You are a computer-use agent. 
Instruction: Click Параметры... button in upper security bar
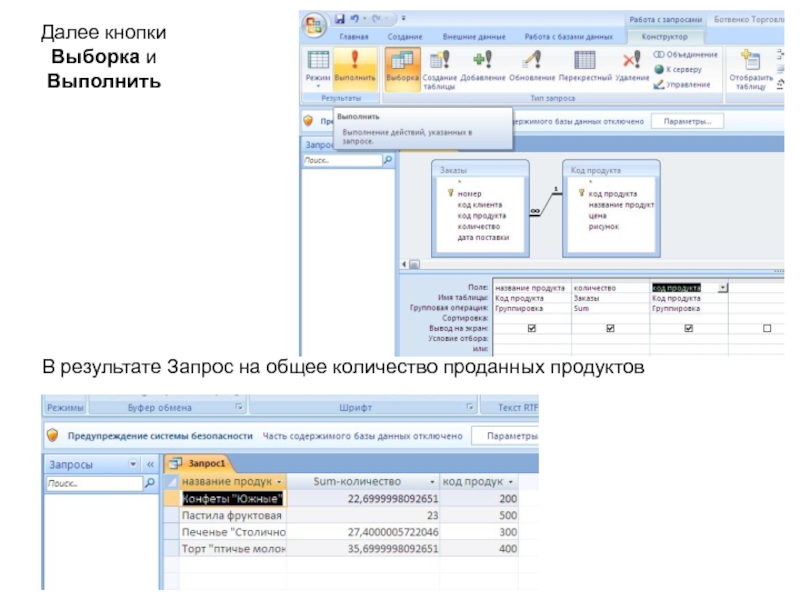coord(687,121)
